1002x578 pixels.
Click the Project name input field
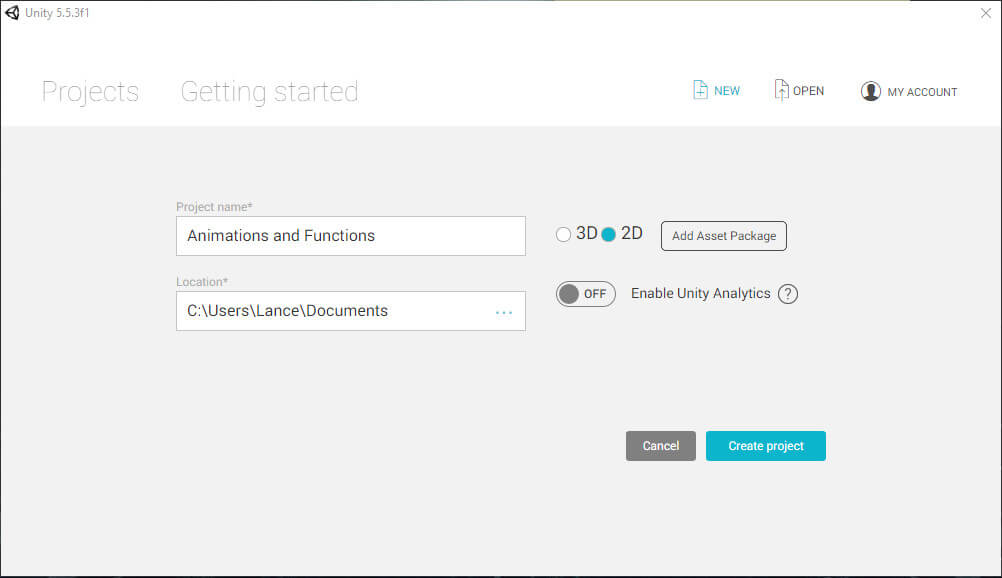(351, 236)
